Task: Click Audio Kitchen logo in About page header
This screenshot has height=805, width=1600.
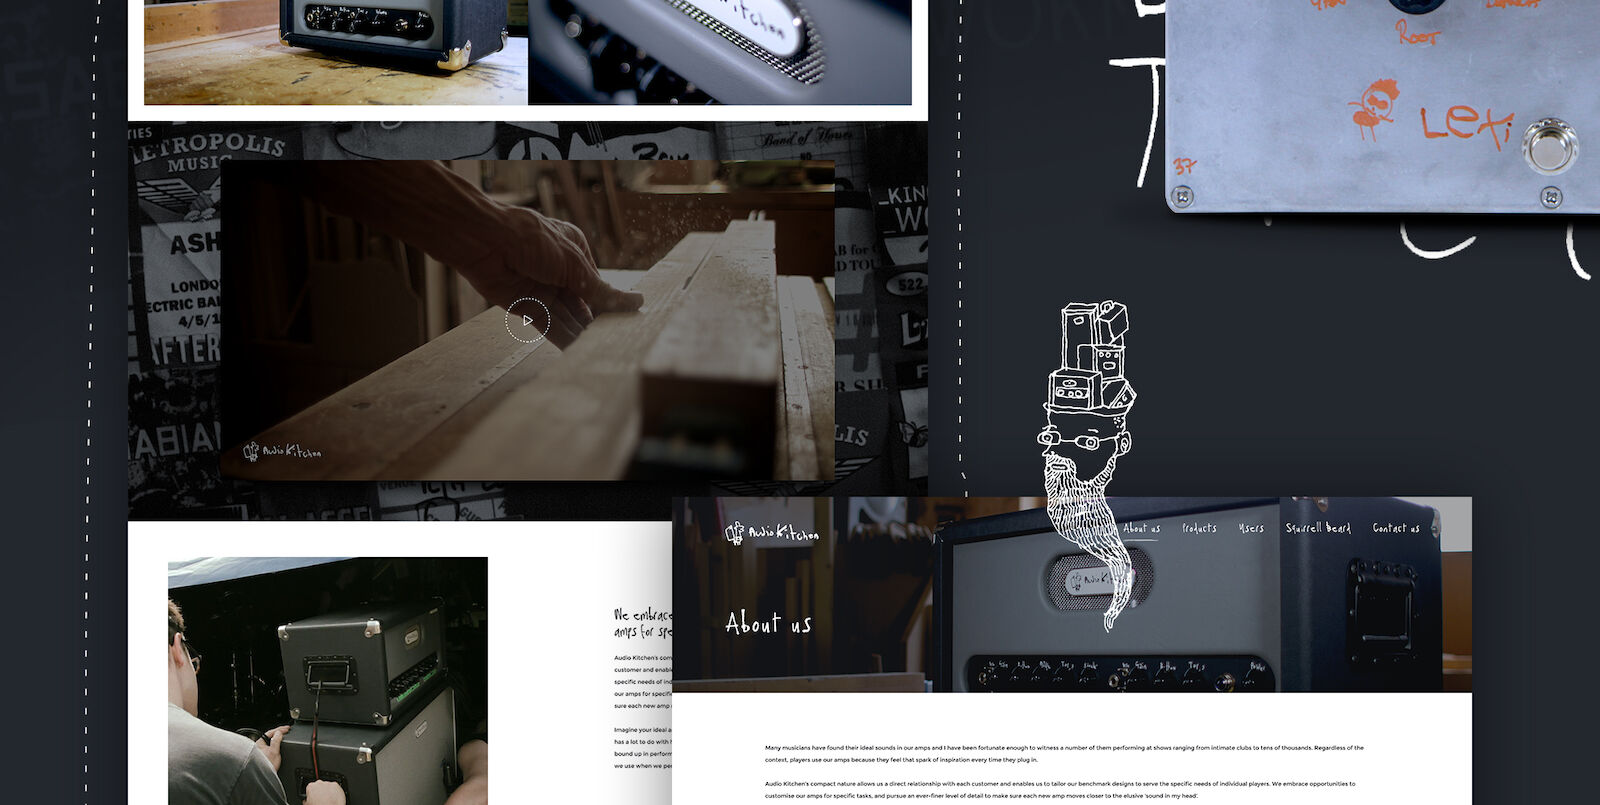Action: pyautogui.click(x=772, y=533)
